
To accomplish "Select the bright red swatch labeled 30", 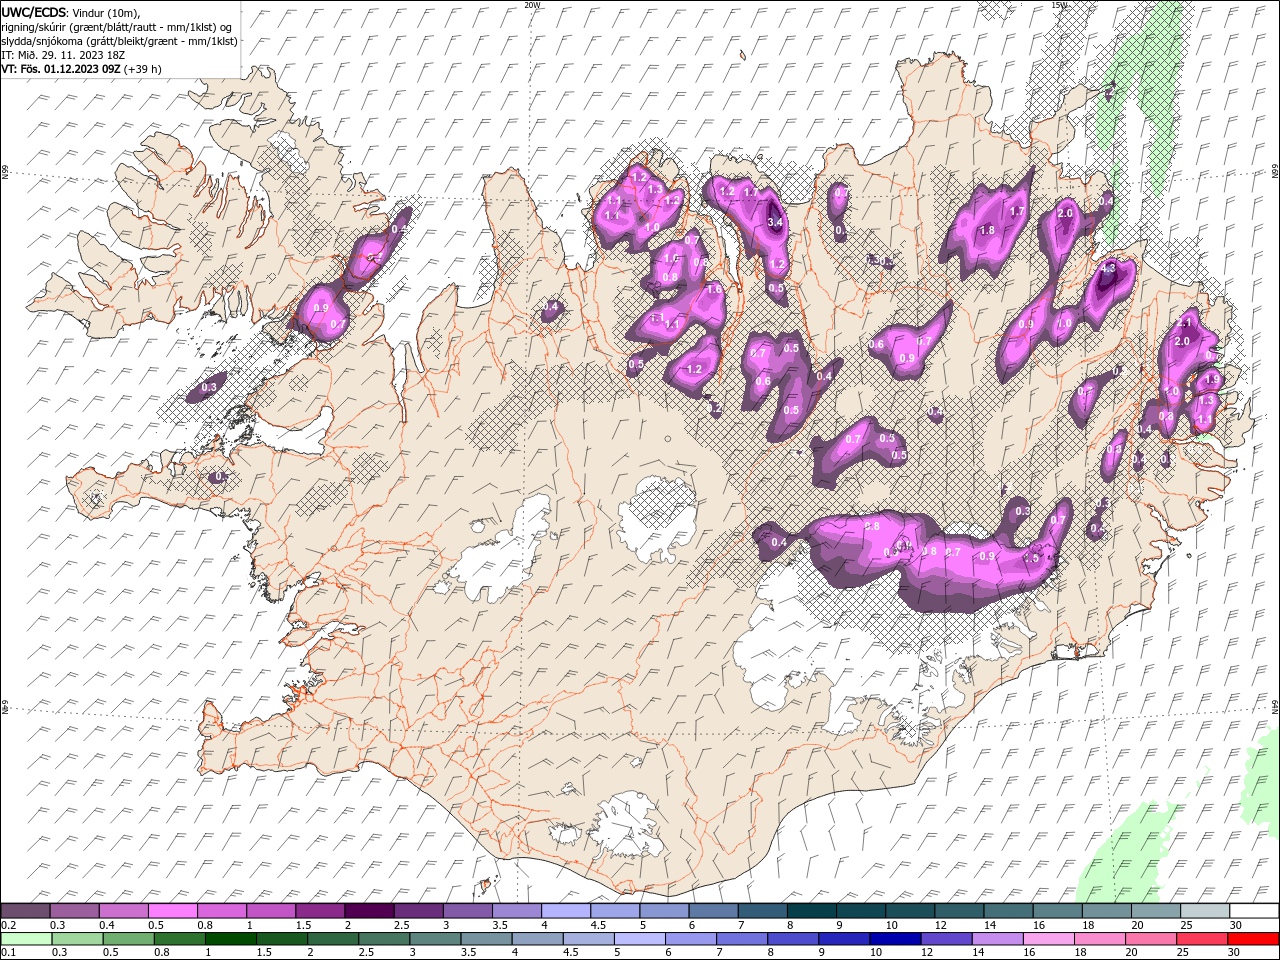I will click(1254, 938).
